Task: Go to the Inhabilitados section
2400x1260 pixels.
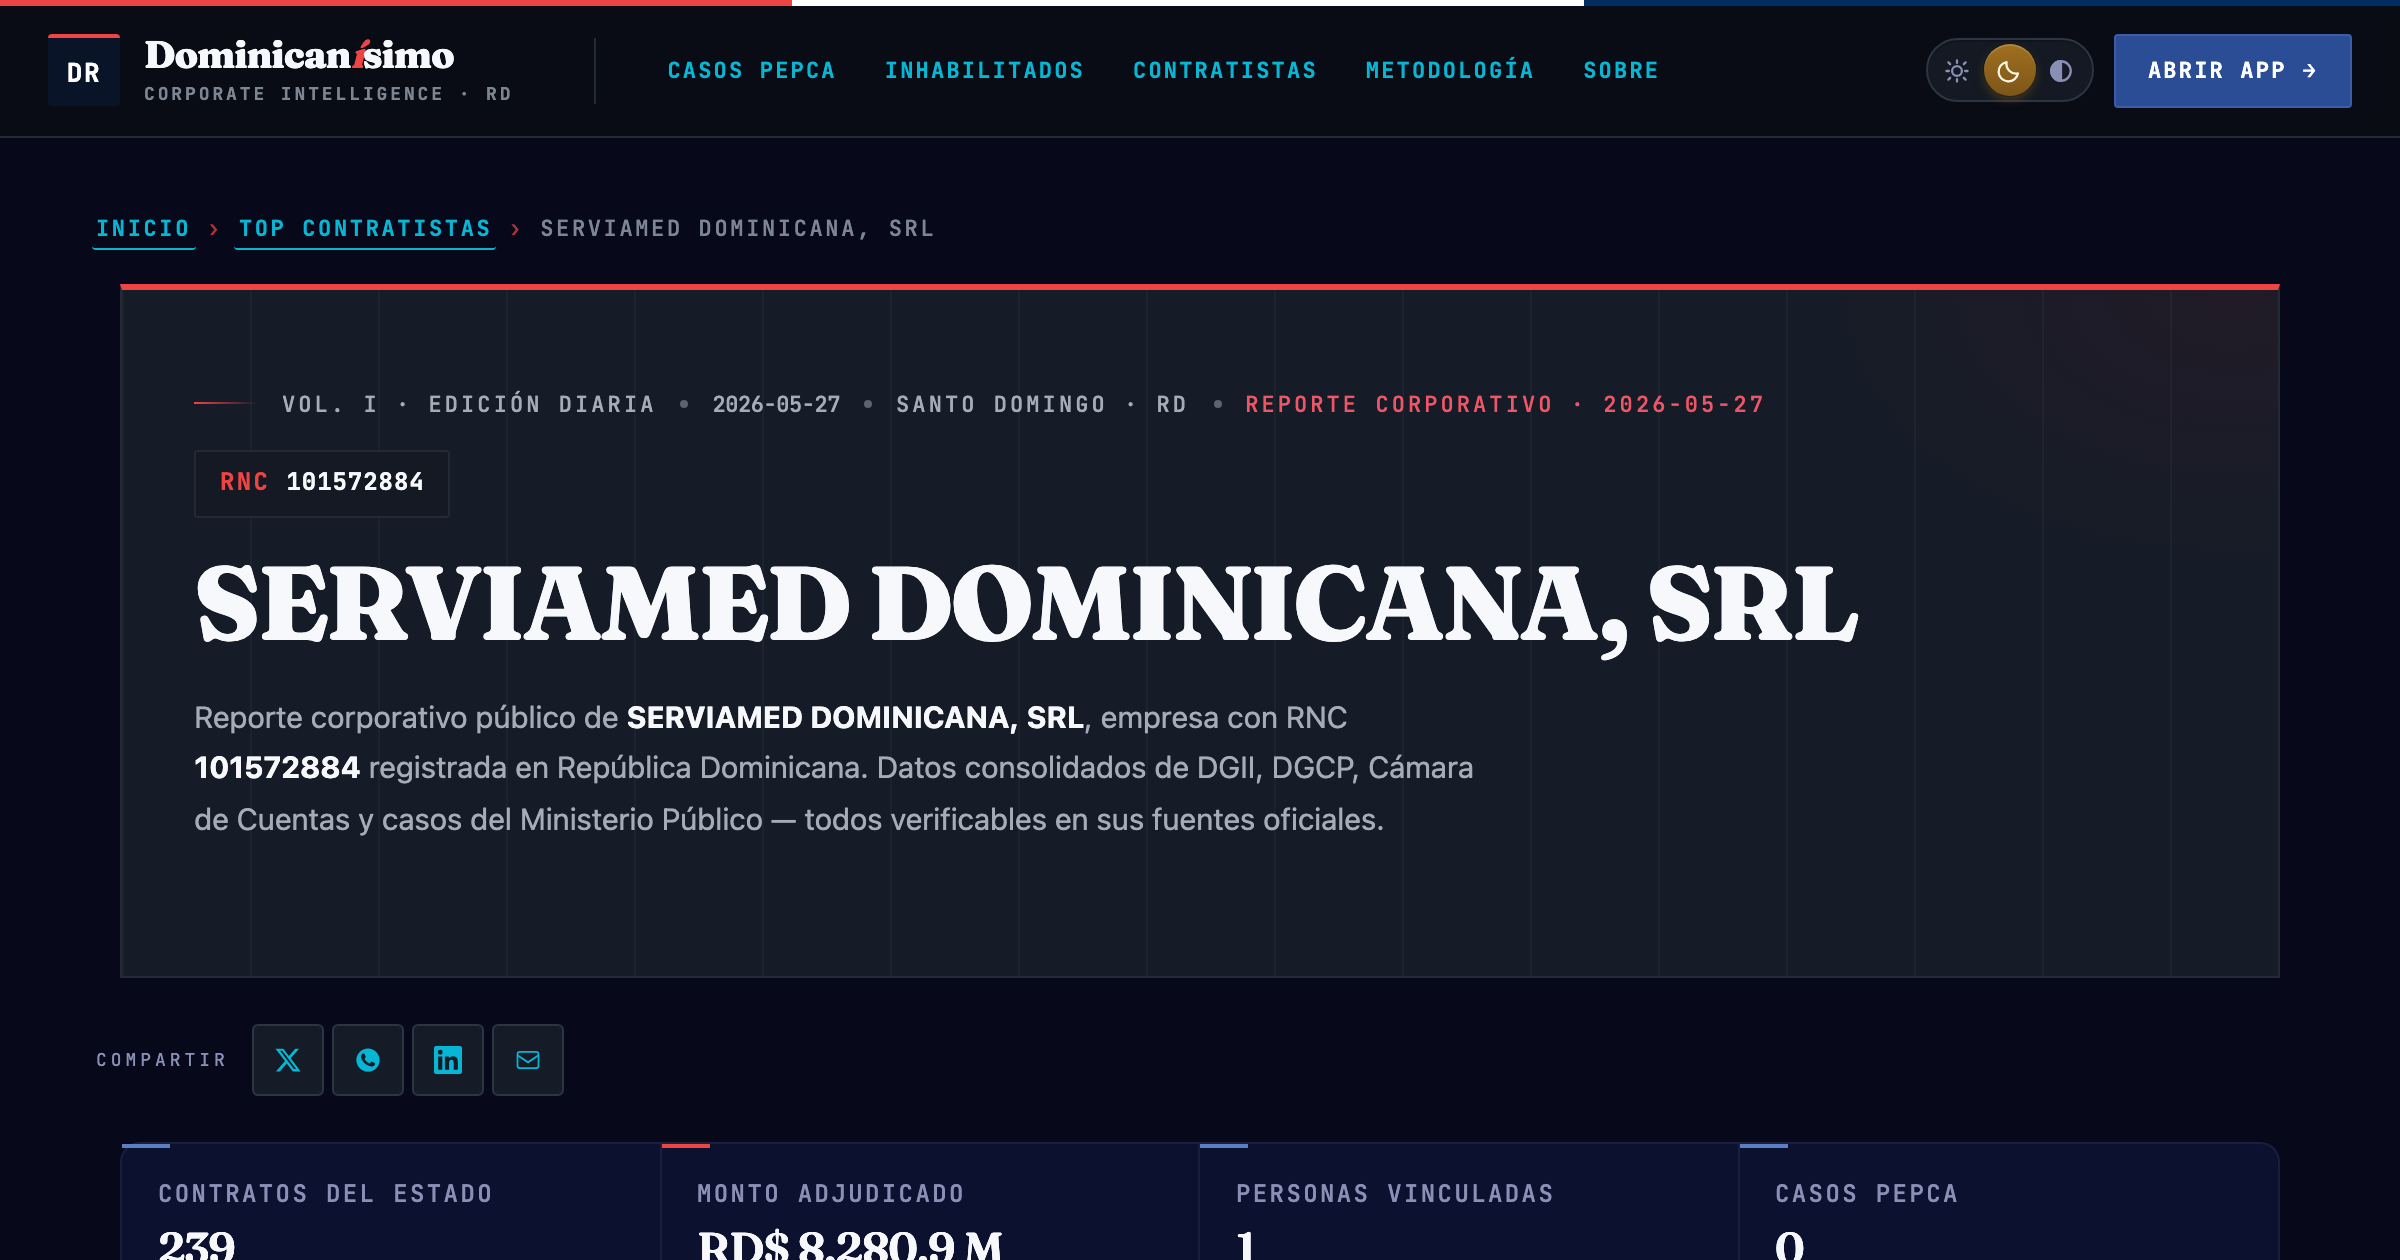Action: (x=984, y=71)
